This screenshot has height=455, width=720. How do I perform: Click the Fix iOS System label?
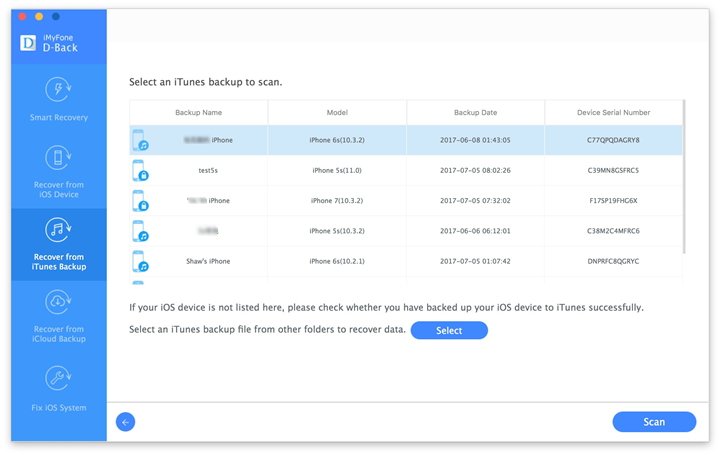[x=59, y=408]
